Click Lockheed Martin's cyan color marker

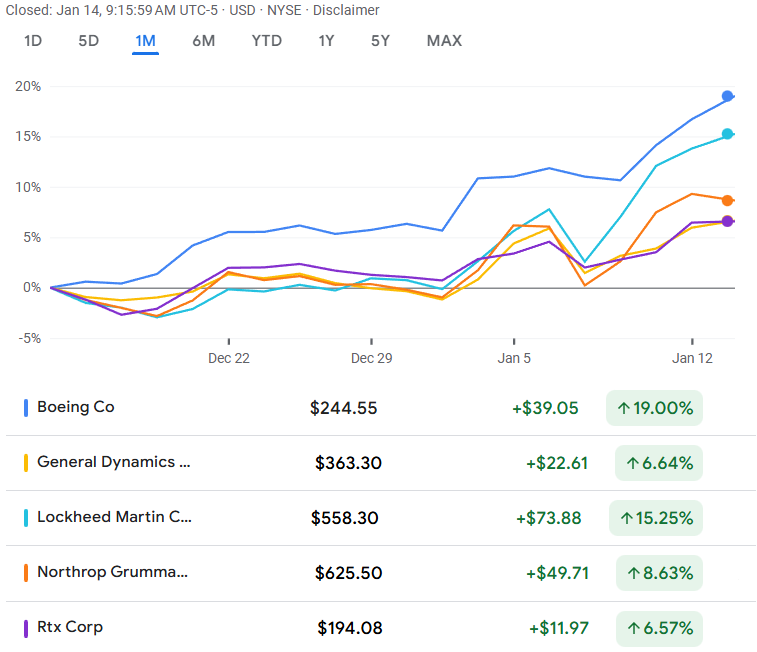click(x=26, y=518)
